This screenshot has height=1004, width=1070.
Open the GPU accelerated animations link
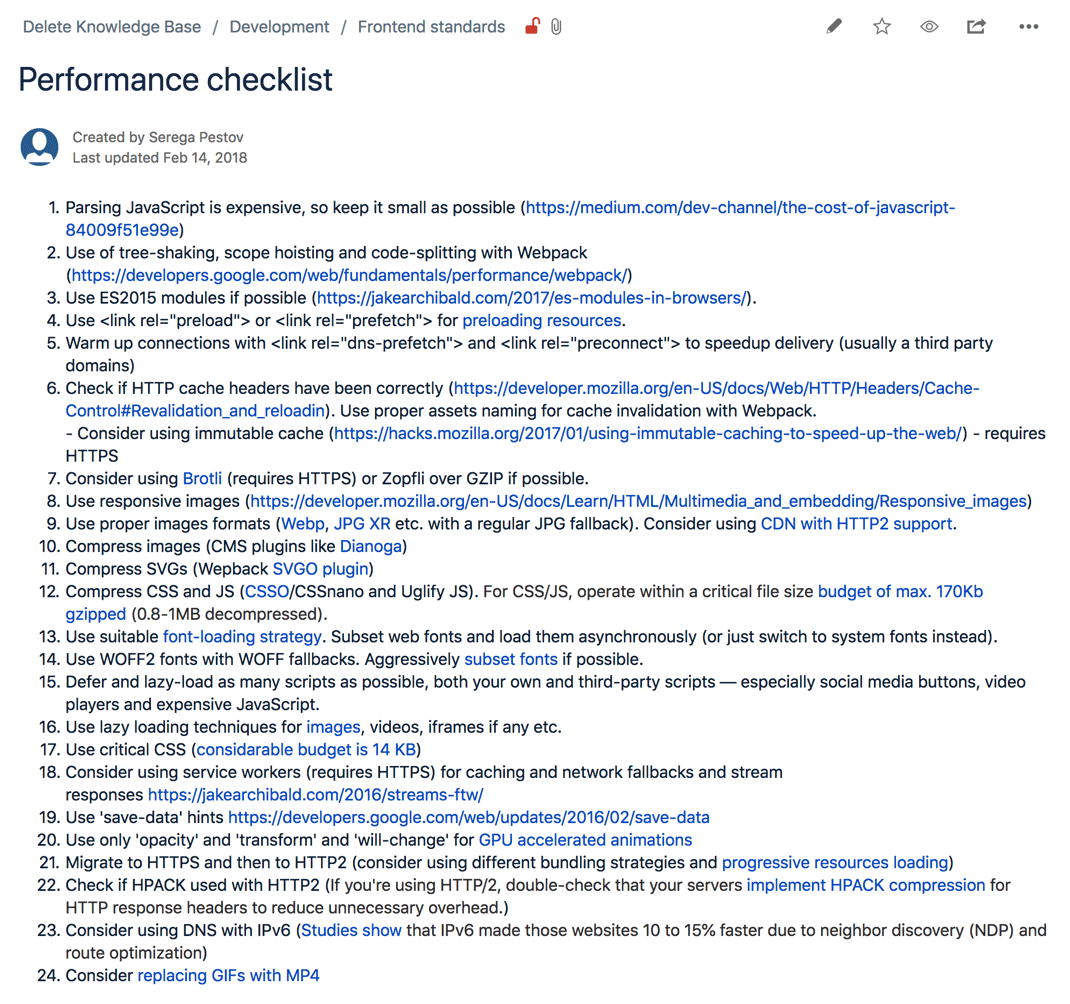pos(585,840)
